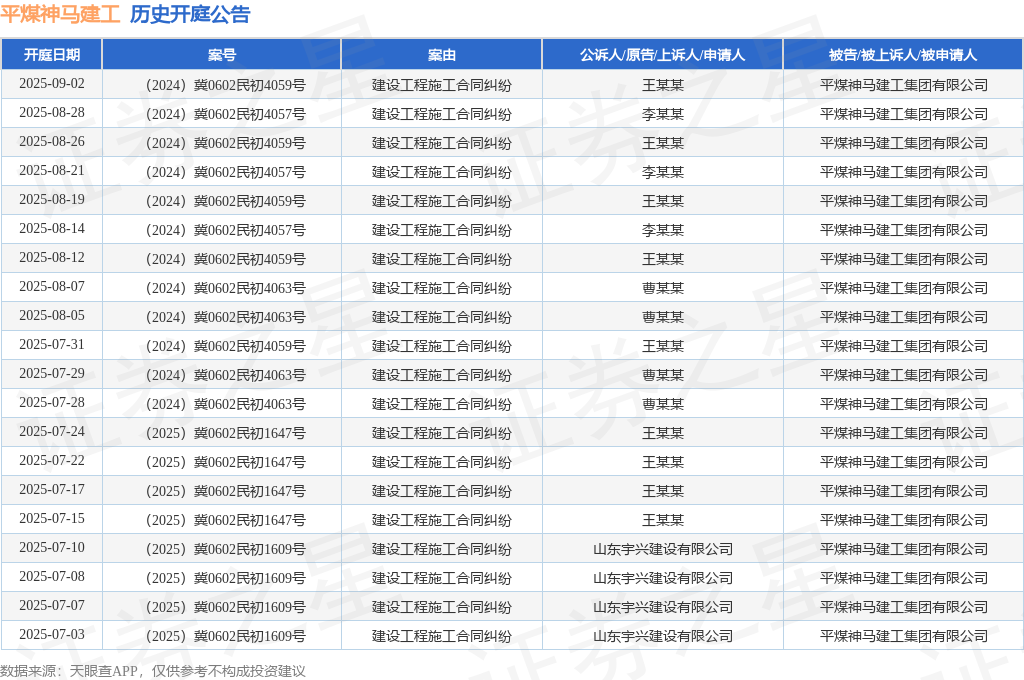Click the date cell 2025-07-08
This screenshot has height=680, width=1024.
(52, 576)
